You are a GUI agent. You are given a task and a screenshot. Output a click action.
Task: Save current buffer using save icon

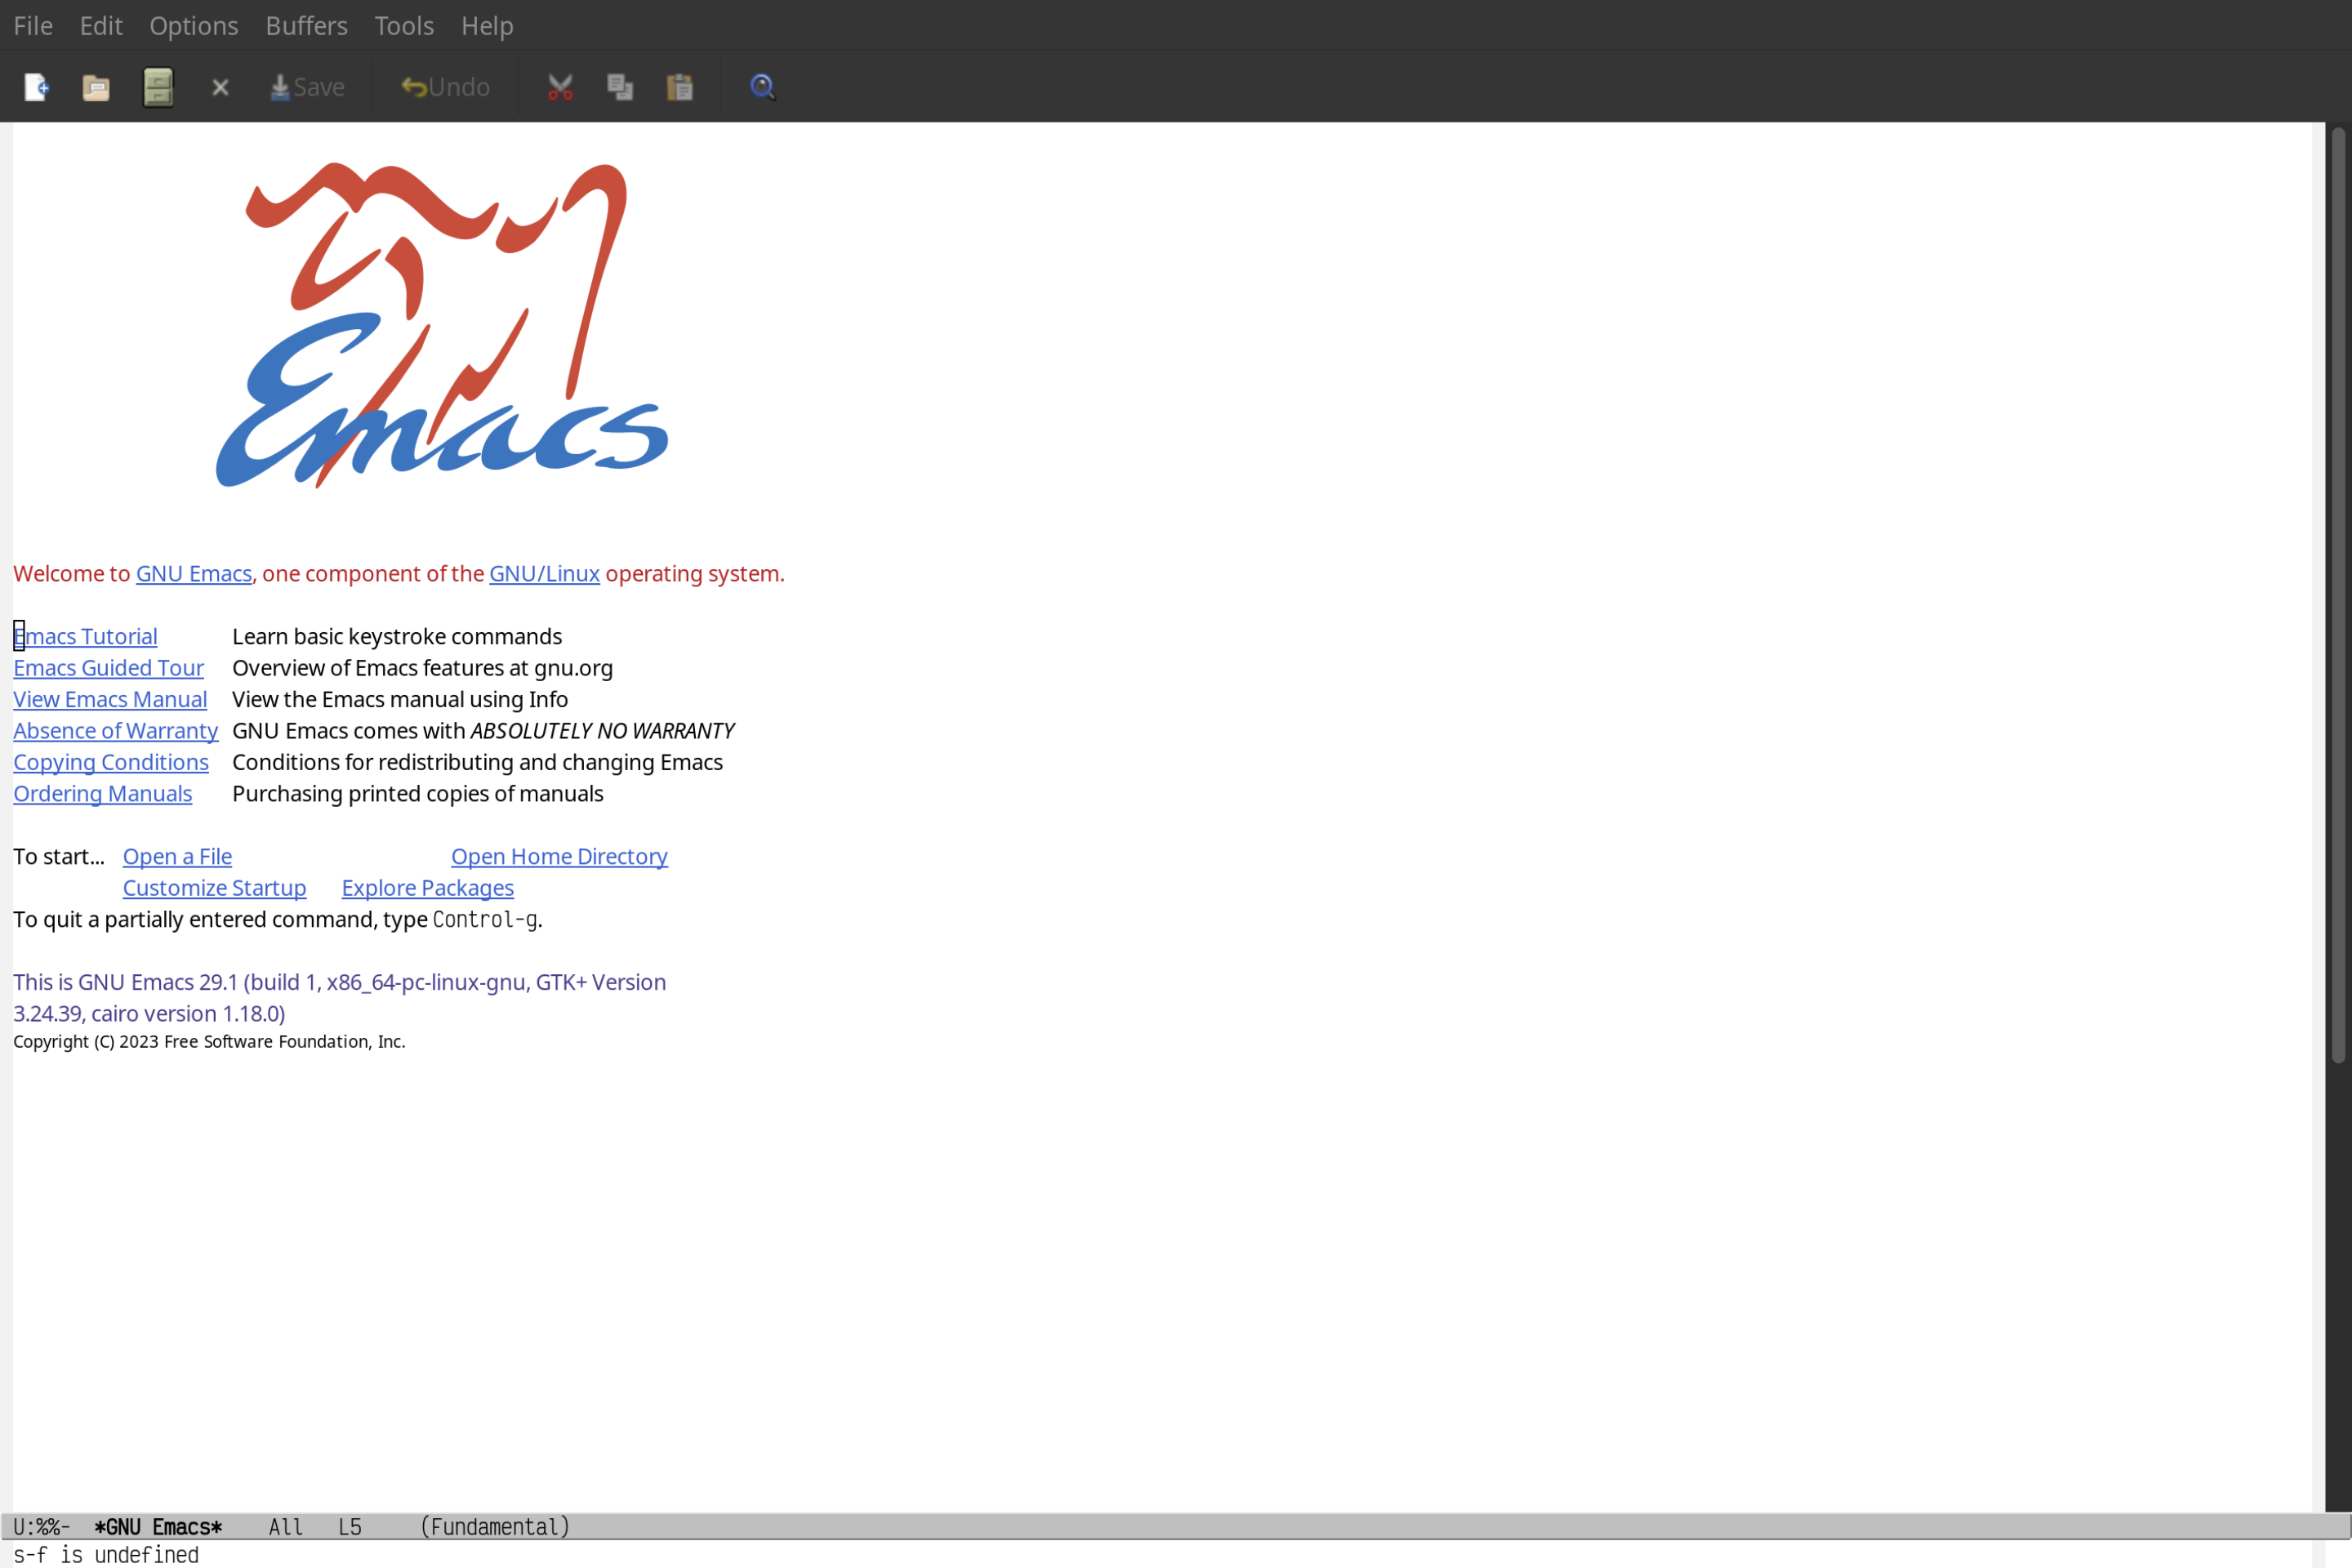click(x=306, y=86)
